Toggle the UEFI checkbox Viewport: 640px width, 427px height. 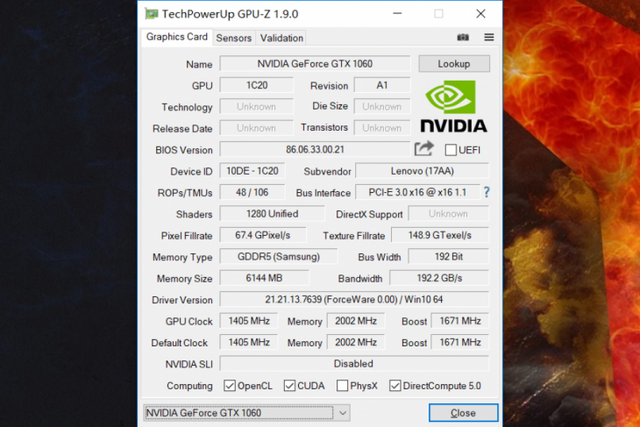pos(451,150)
